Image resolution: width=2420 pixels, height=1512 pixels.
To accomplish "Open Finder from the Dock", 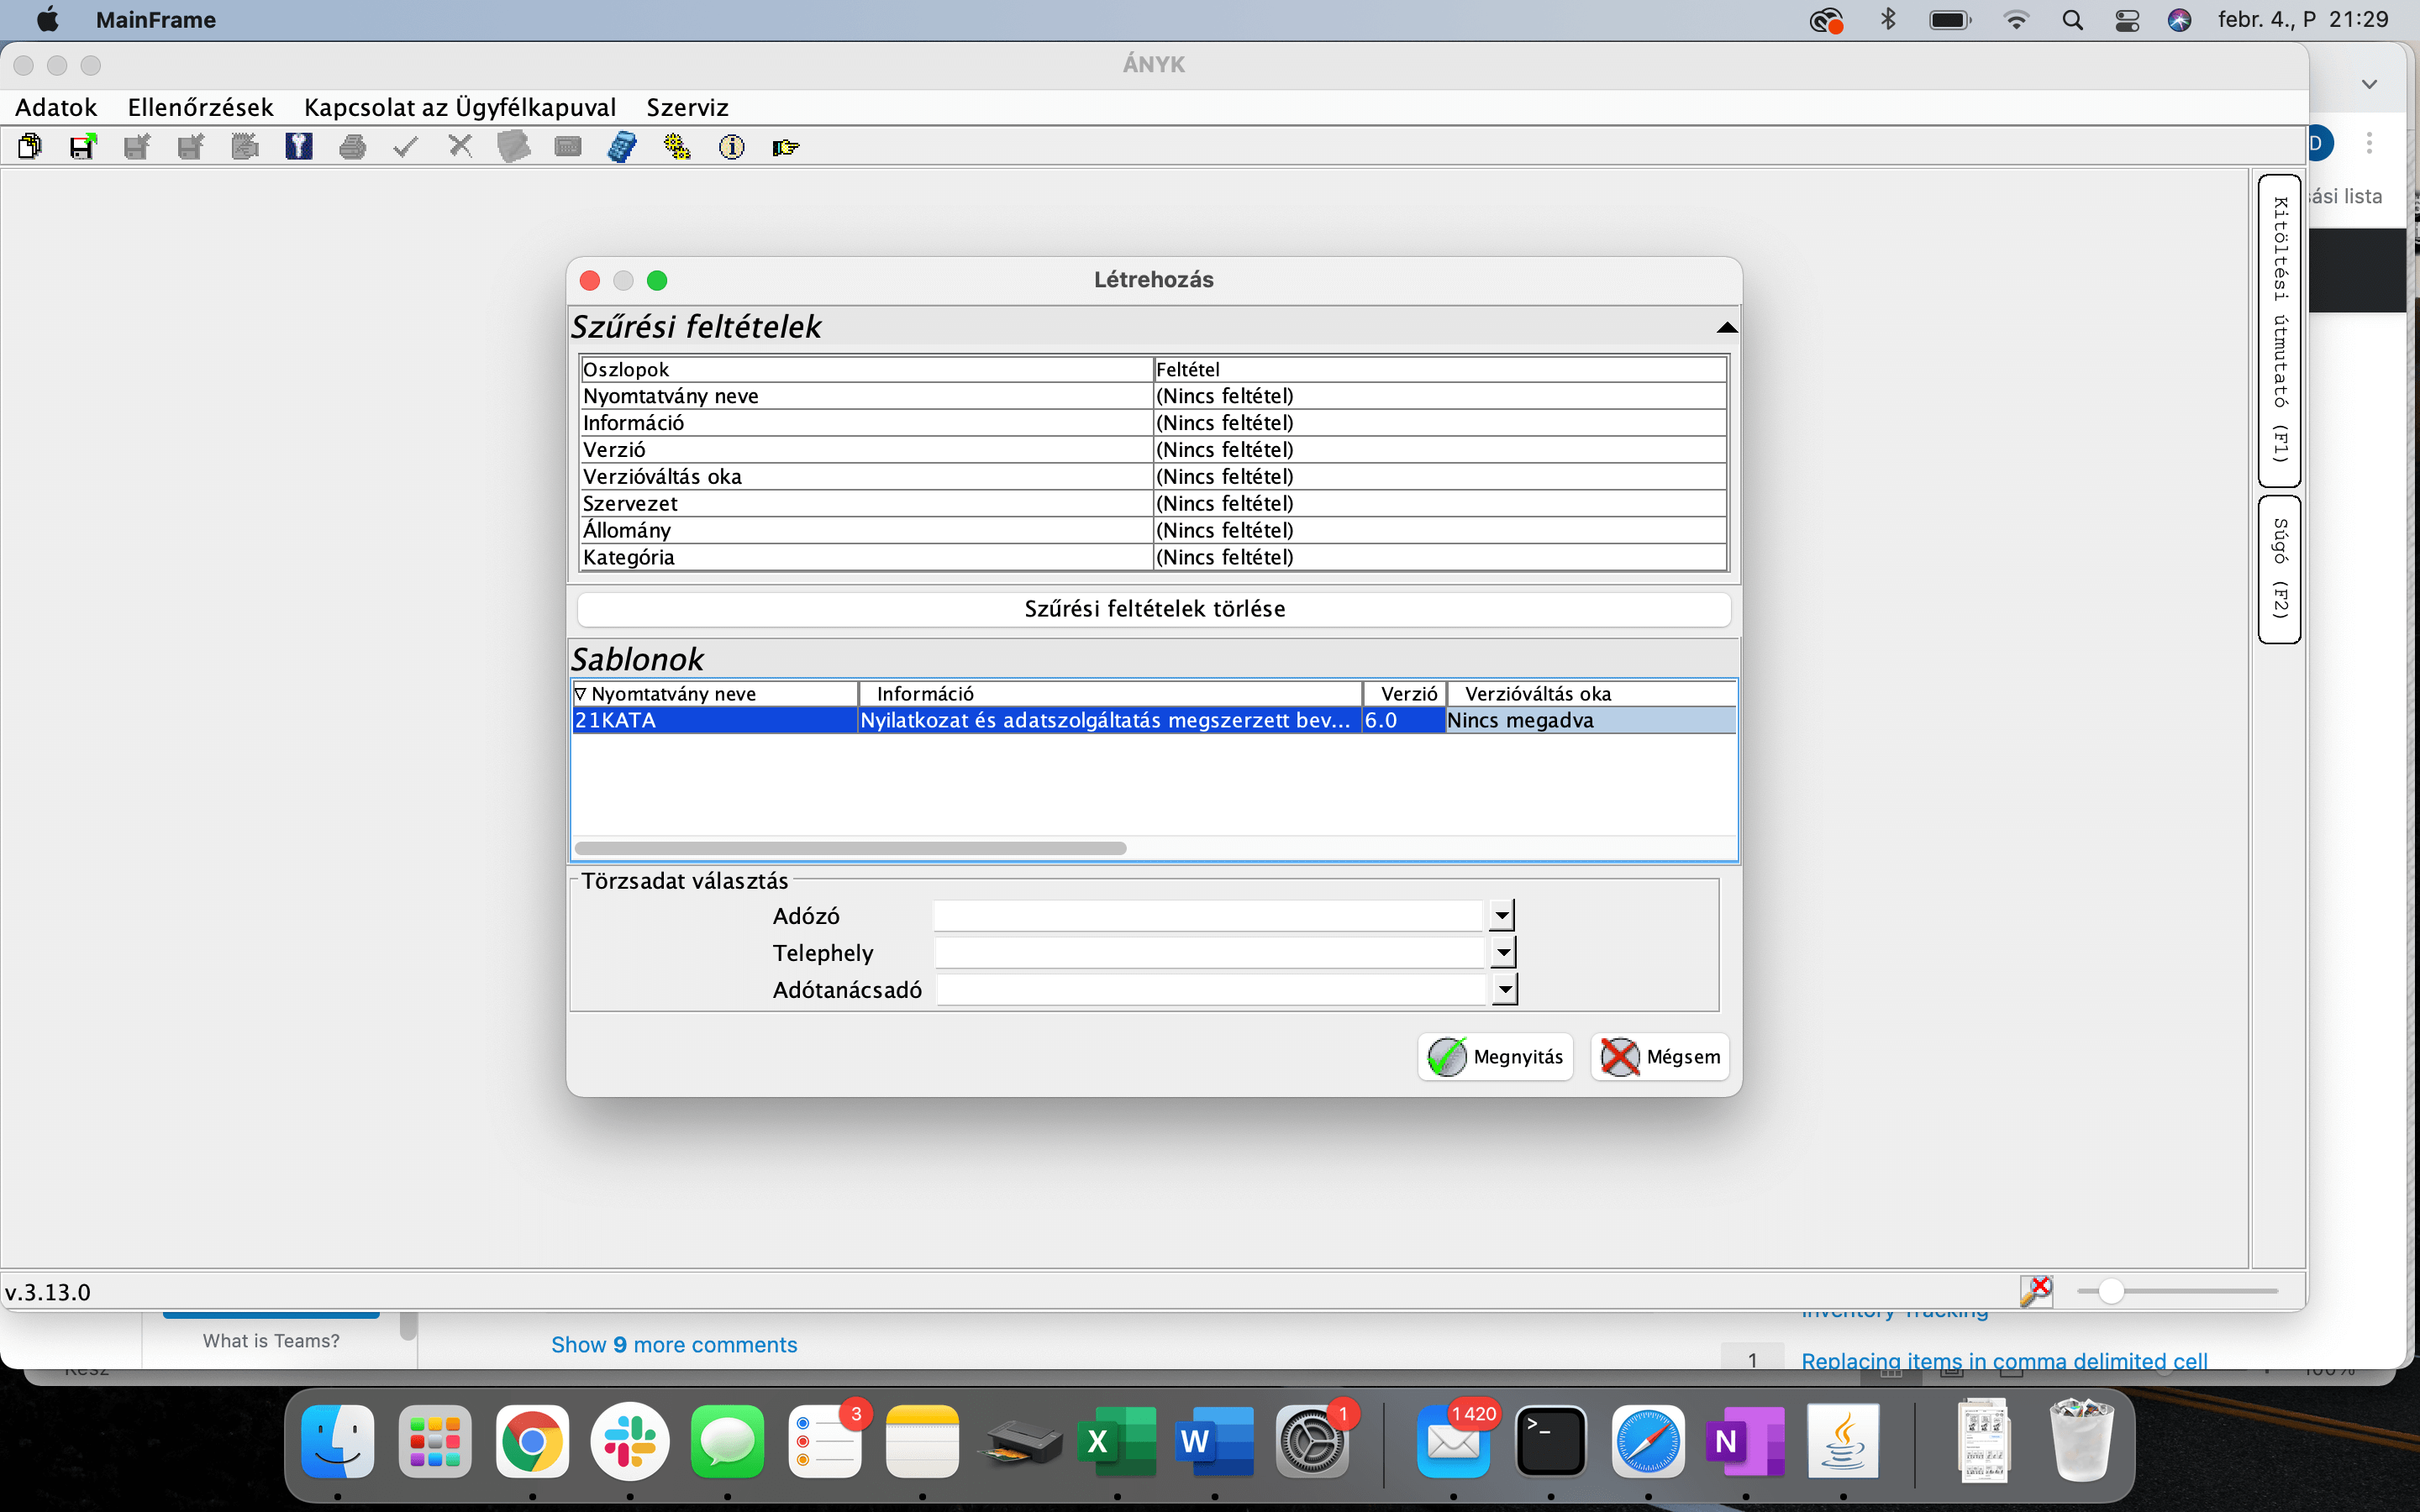I will (338, 1441).
